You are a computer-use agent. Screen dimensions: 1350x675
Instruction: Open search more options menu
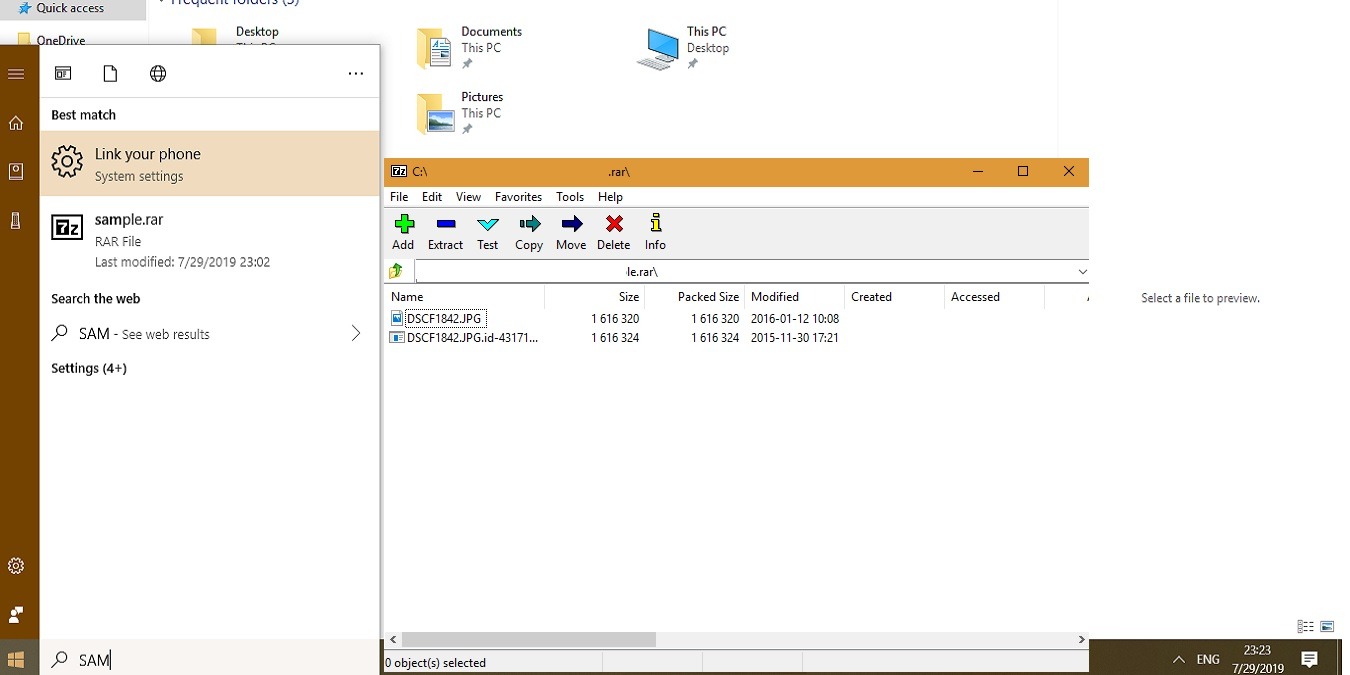[356, 72]
